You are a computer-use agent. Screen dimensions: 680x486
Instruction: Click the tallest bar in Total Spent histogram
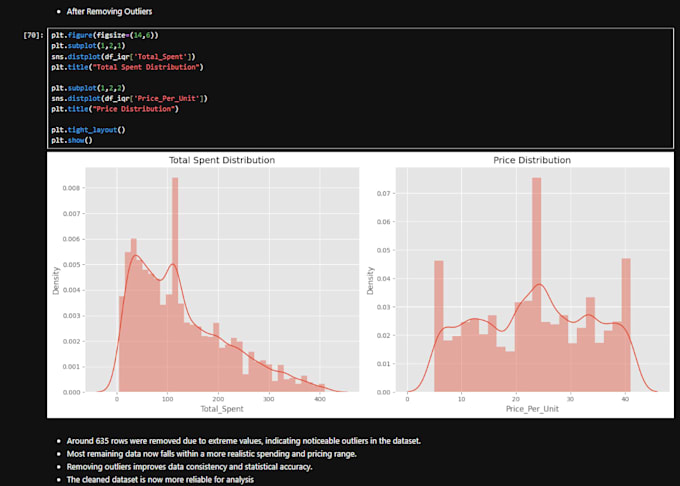(x=175, y=284)
